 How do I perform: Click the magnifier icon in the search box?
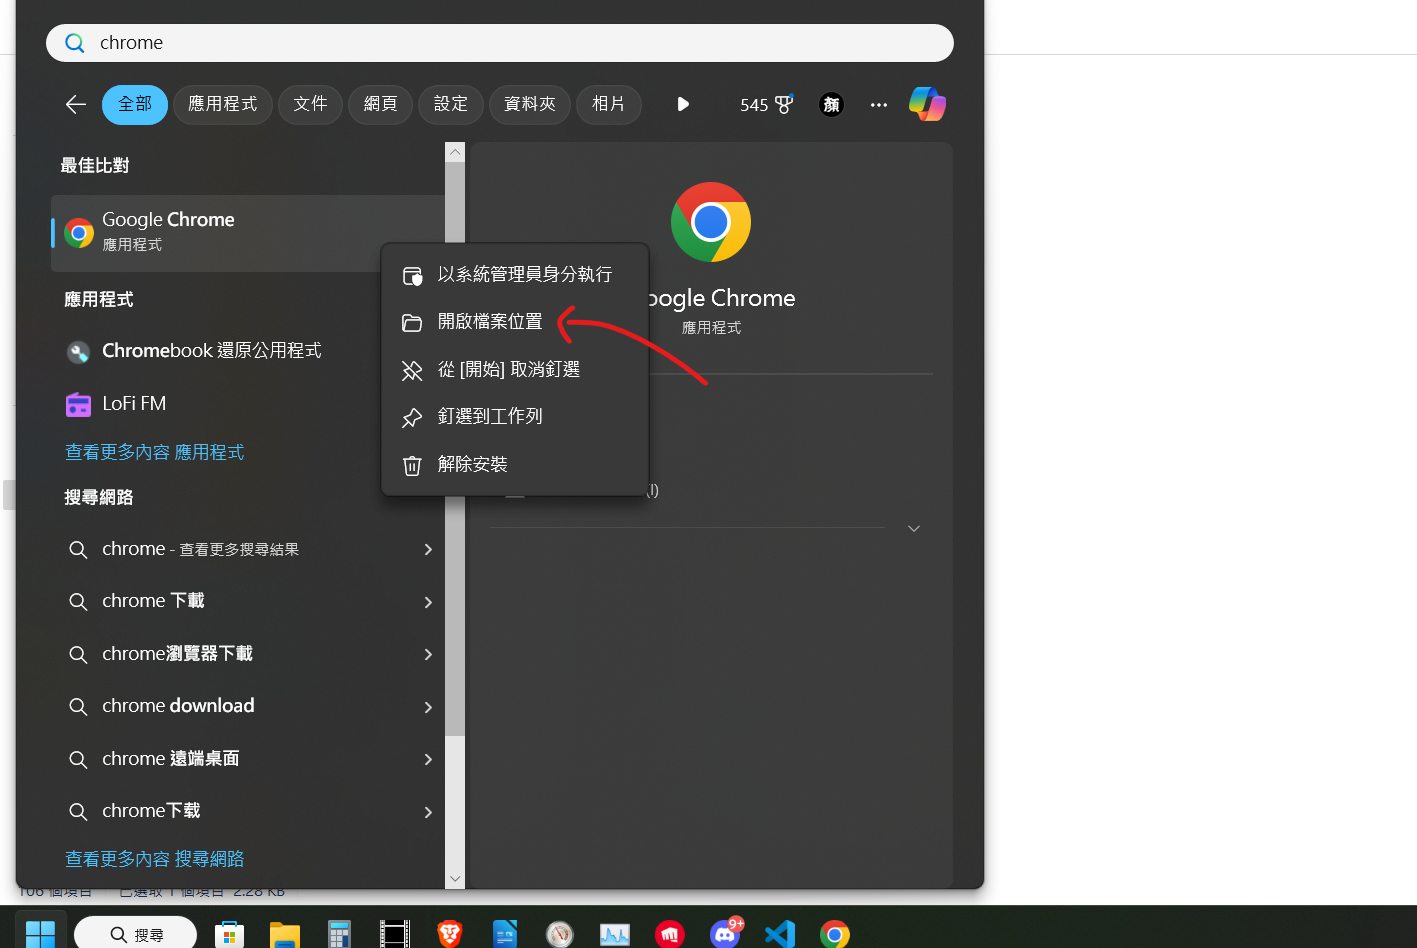pos(75,43)
